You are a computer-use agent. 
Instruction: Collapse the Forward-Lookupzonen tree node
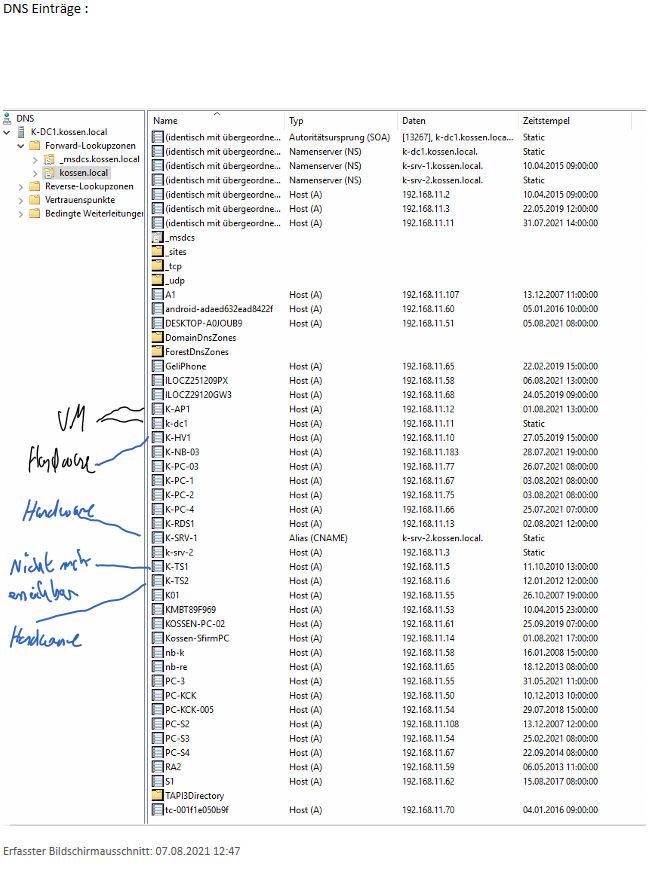click(21, 146)
